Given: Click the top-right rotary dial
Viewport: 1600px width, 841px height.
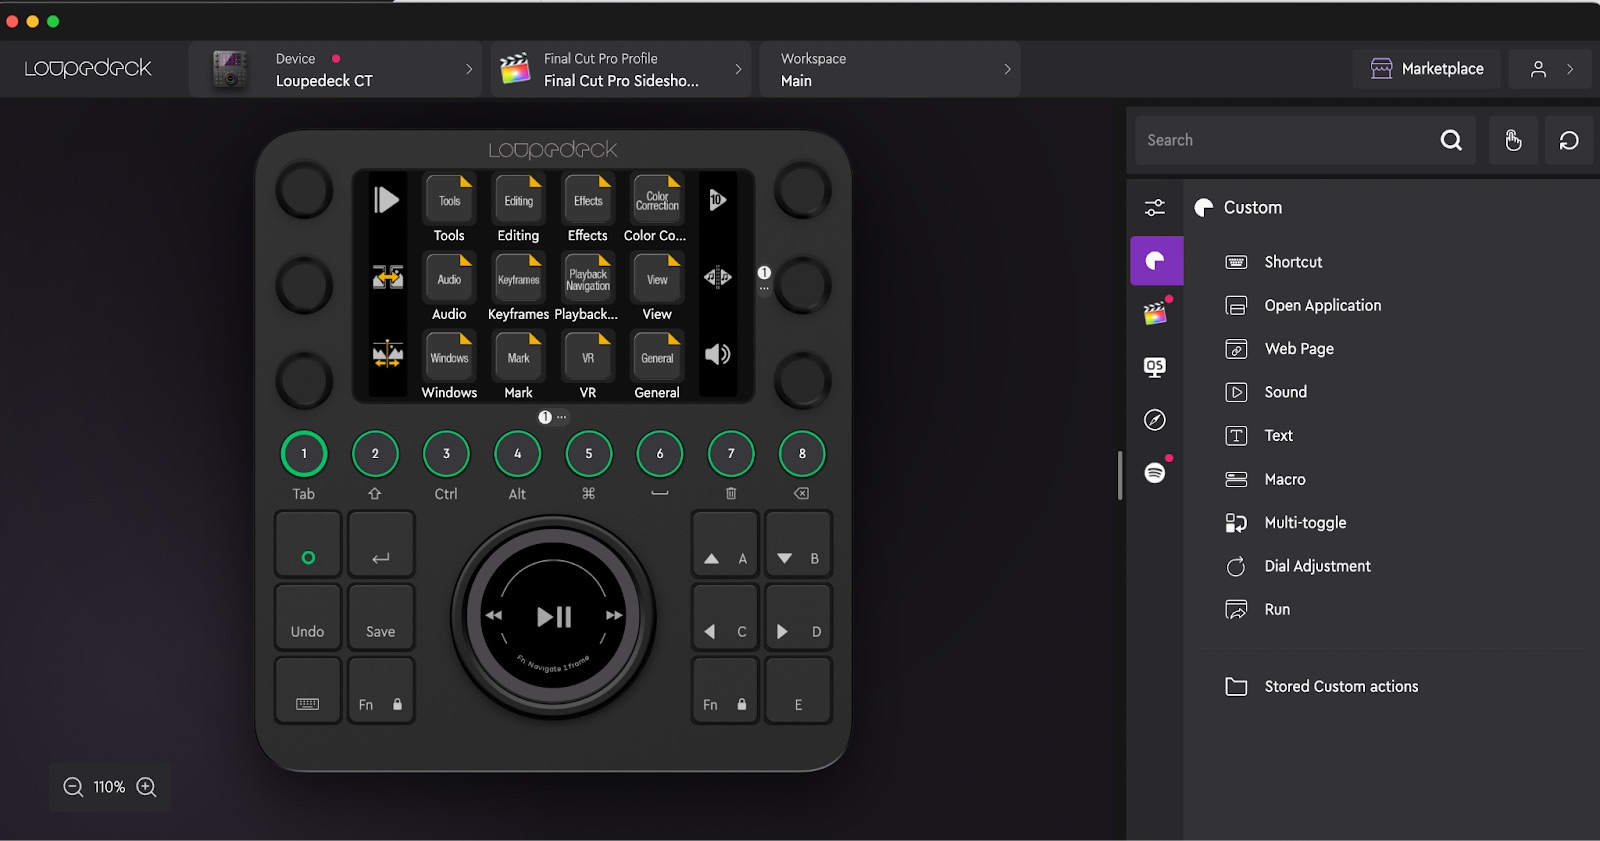Looking at the screenshot, I should click(802, 190).
